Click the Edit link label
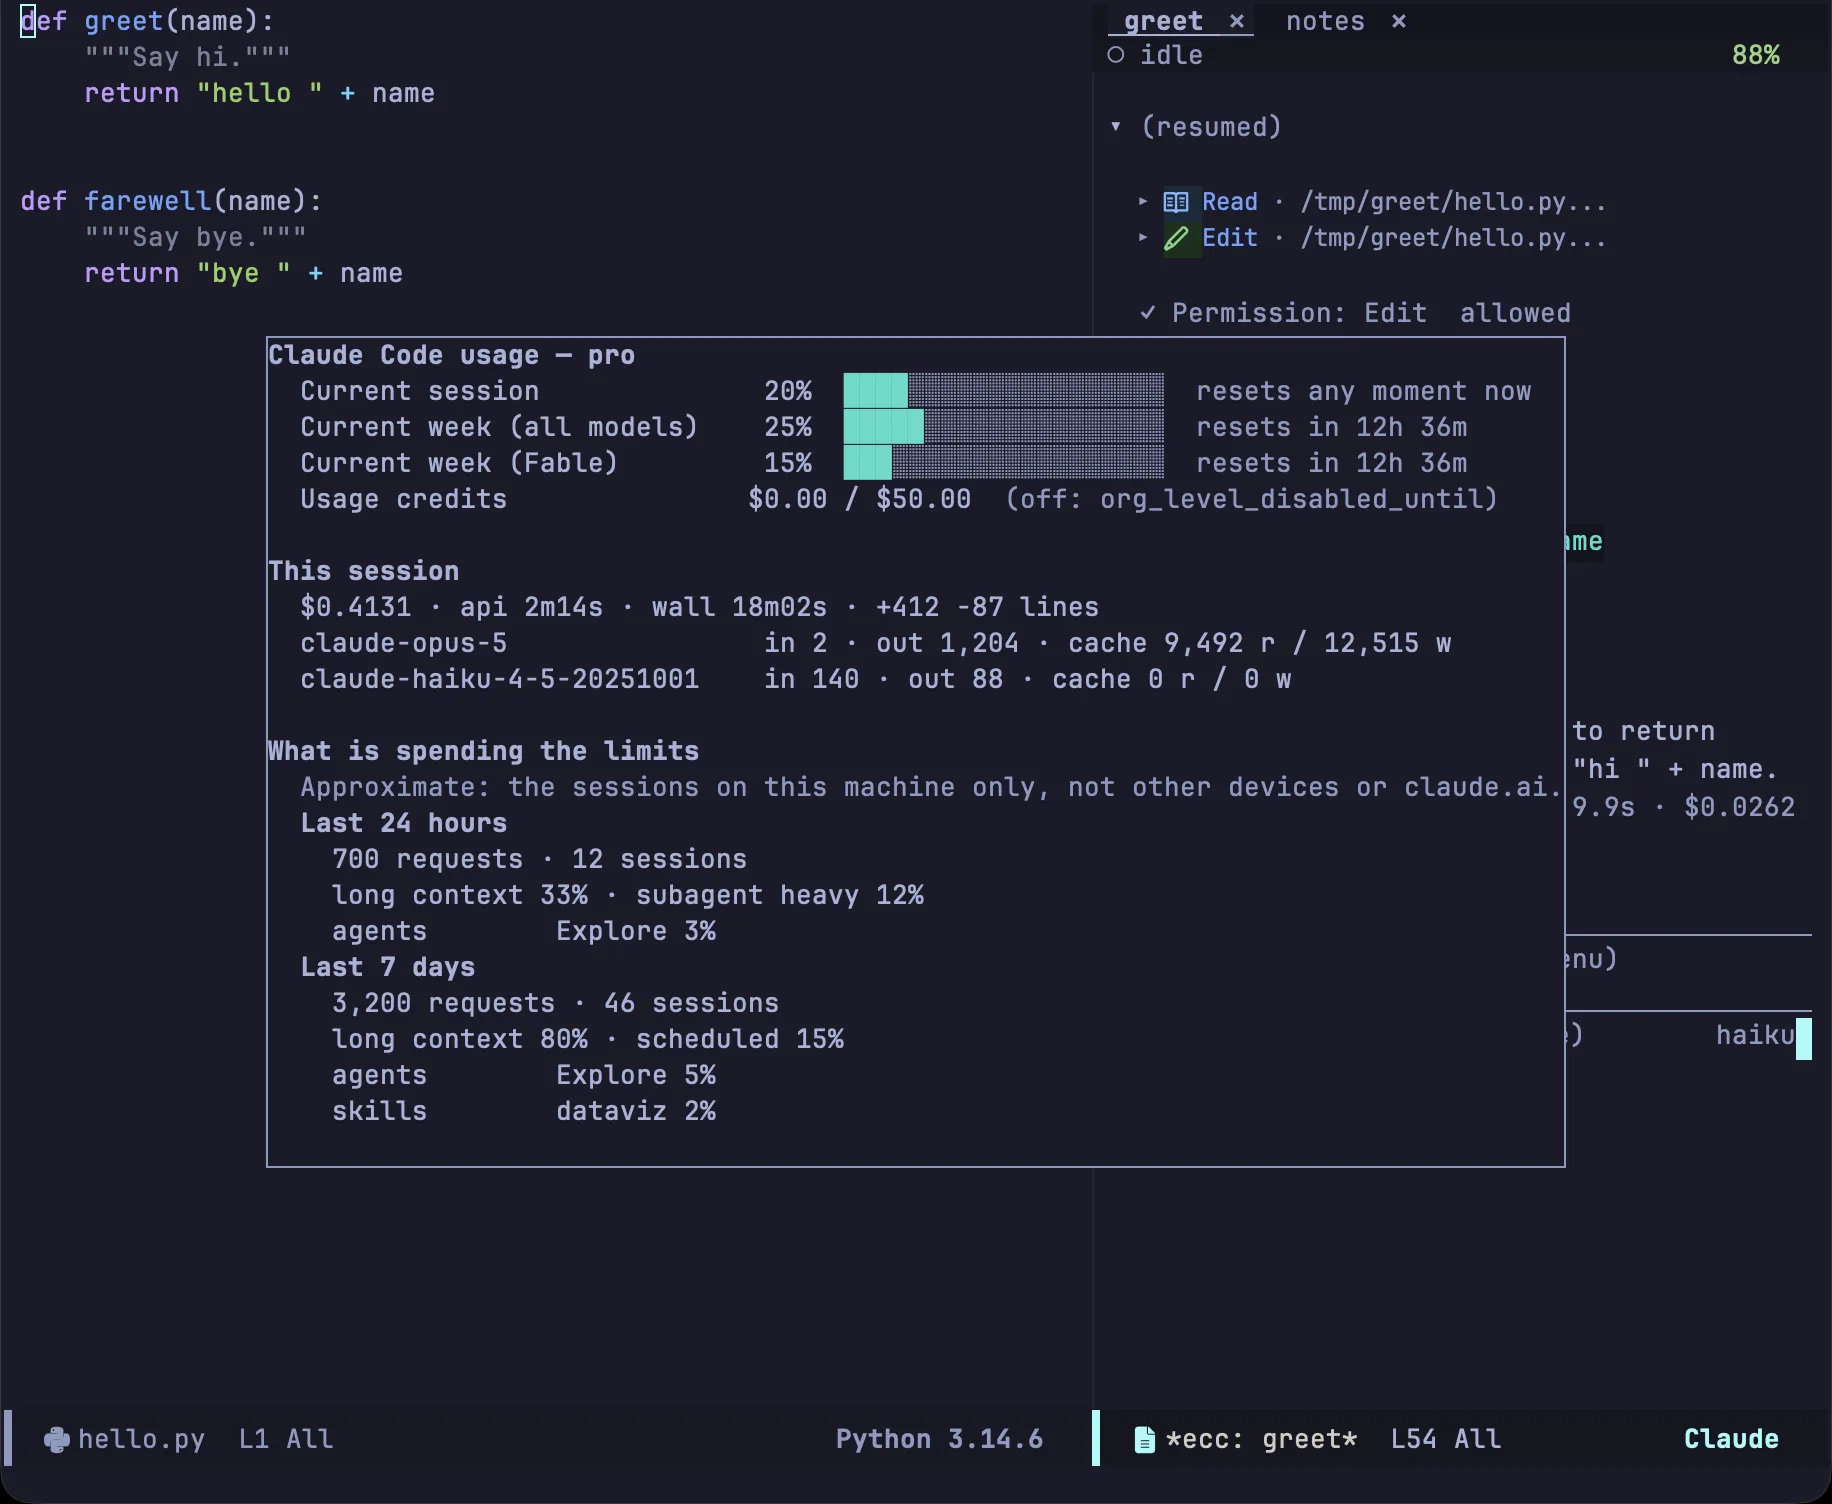The image size is (1832, 1504). click(1229, 237)
